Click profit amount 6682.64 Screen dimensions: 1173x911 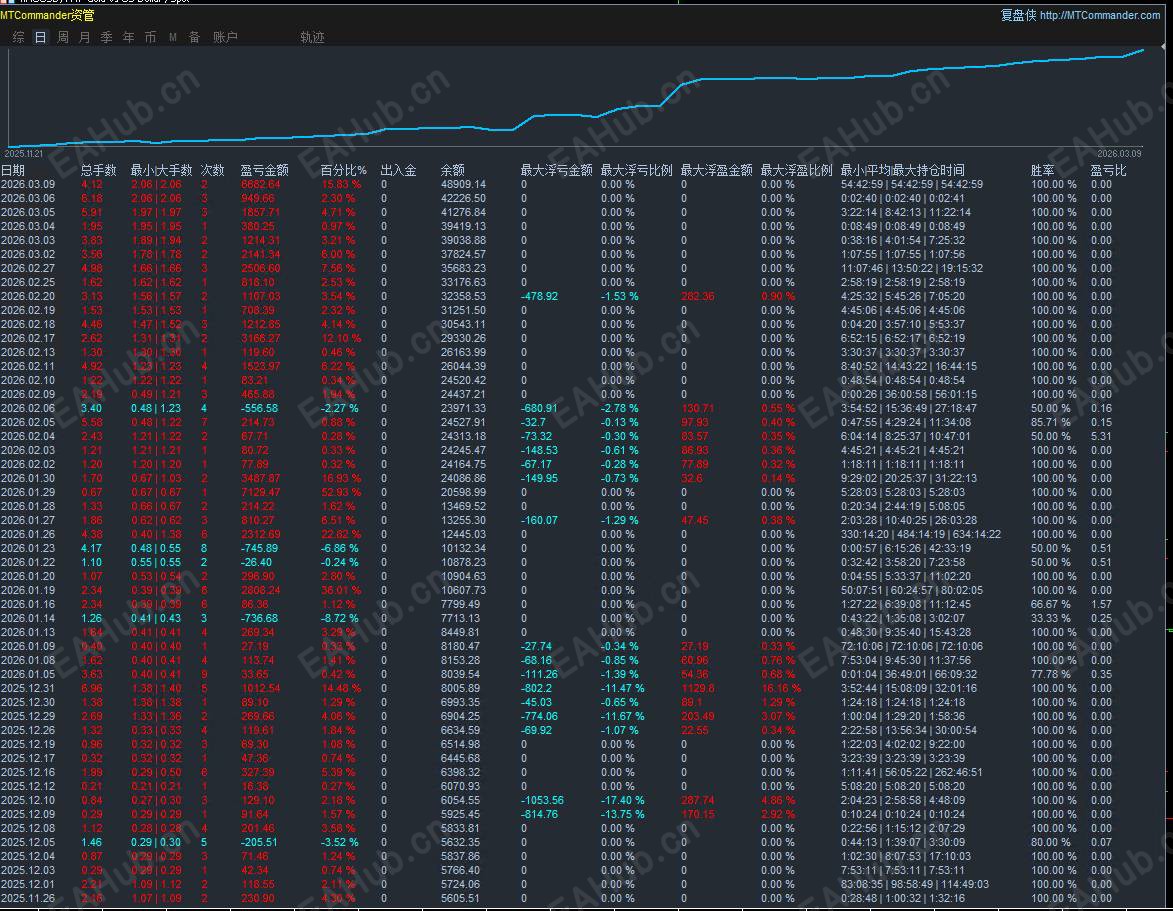pos(260,184)
